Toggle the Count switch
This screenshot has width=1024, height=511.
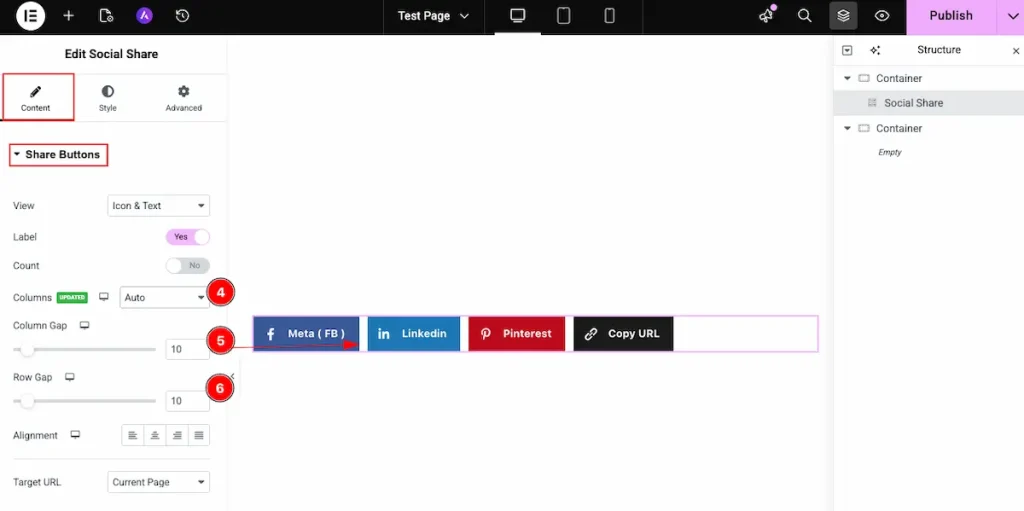tap(188, 266)
